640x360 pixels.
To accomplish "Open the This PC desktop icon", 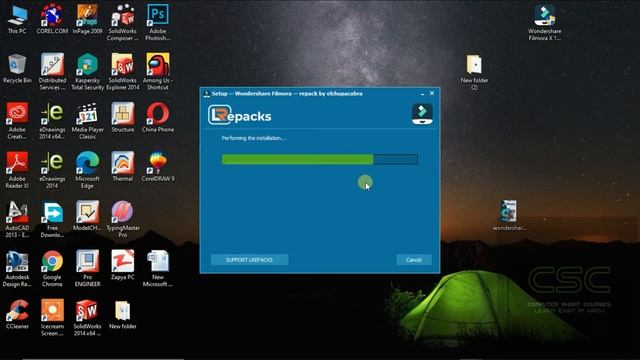I will [17, 18].
